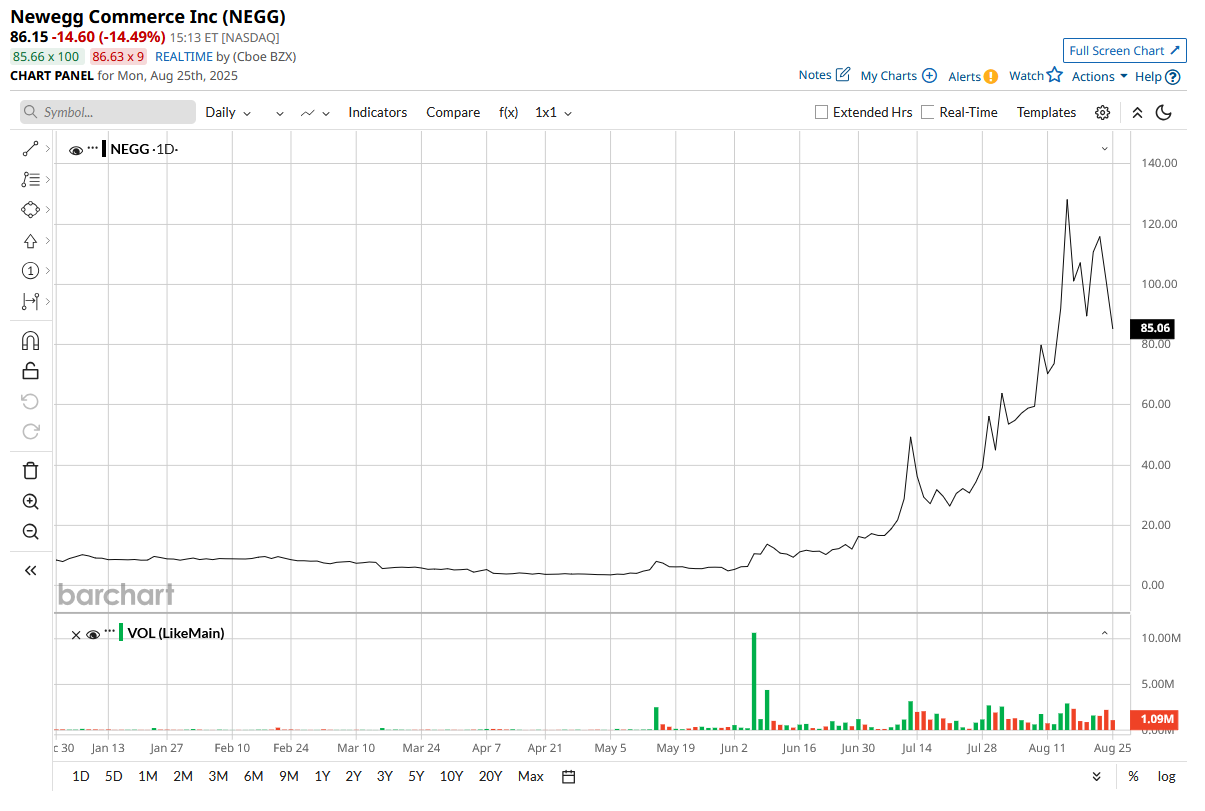Zoom in with the magnifier plus

[30, 501]
